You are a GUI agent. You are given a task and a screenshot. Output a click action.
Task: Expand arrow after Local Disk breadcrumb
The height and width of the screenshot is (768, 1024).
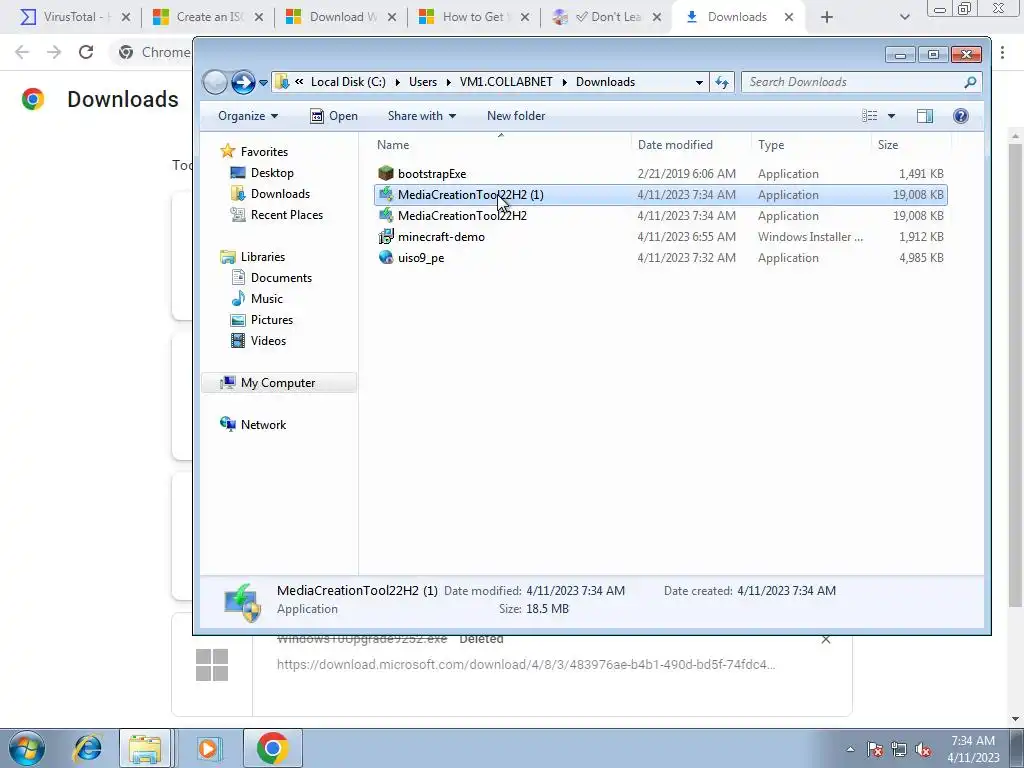[x=397, y=82]
